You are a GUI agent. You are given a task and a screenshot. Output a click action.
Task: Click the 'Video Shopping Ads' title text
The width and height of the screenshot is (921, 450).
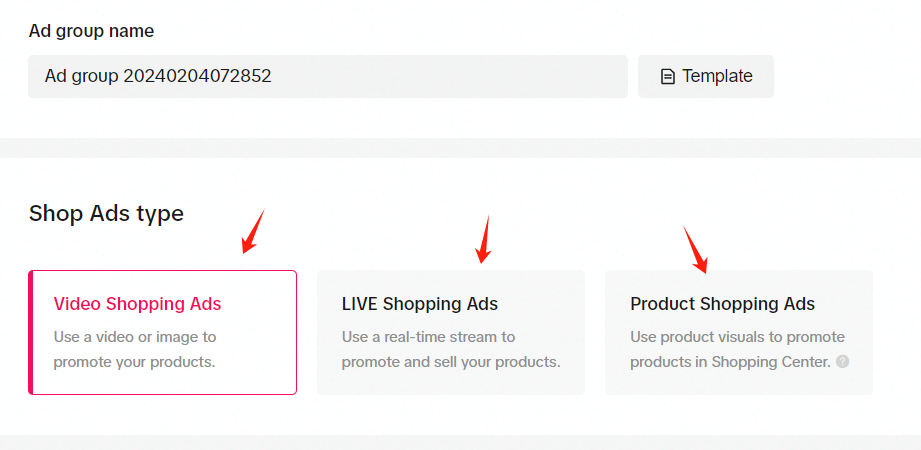pyautogui.click(x=137, y=304)
